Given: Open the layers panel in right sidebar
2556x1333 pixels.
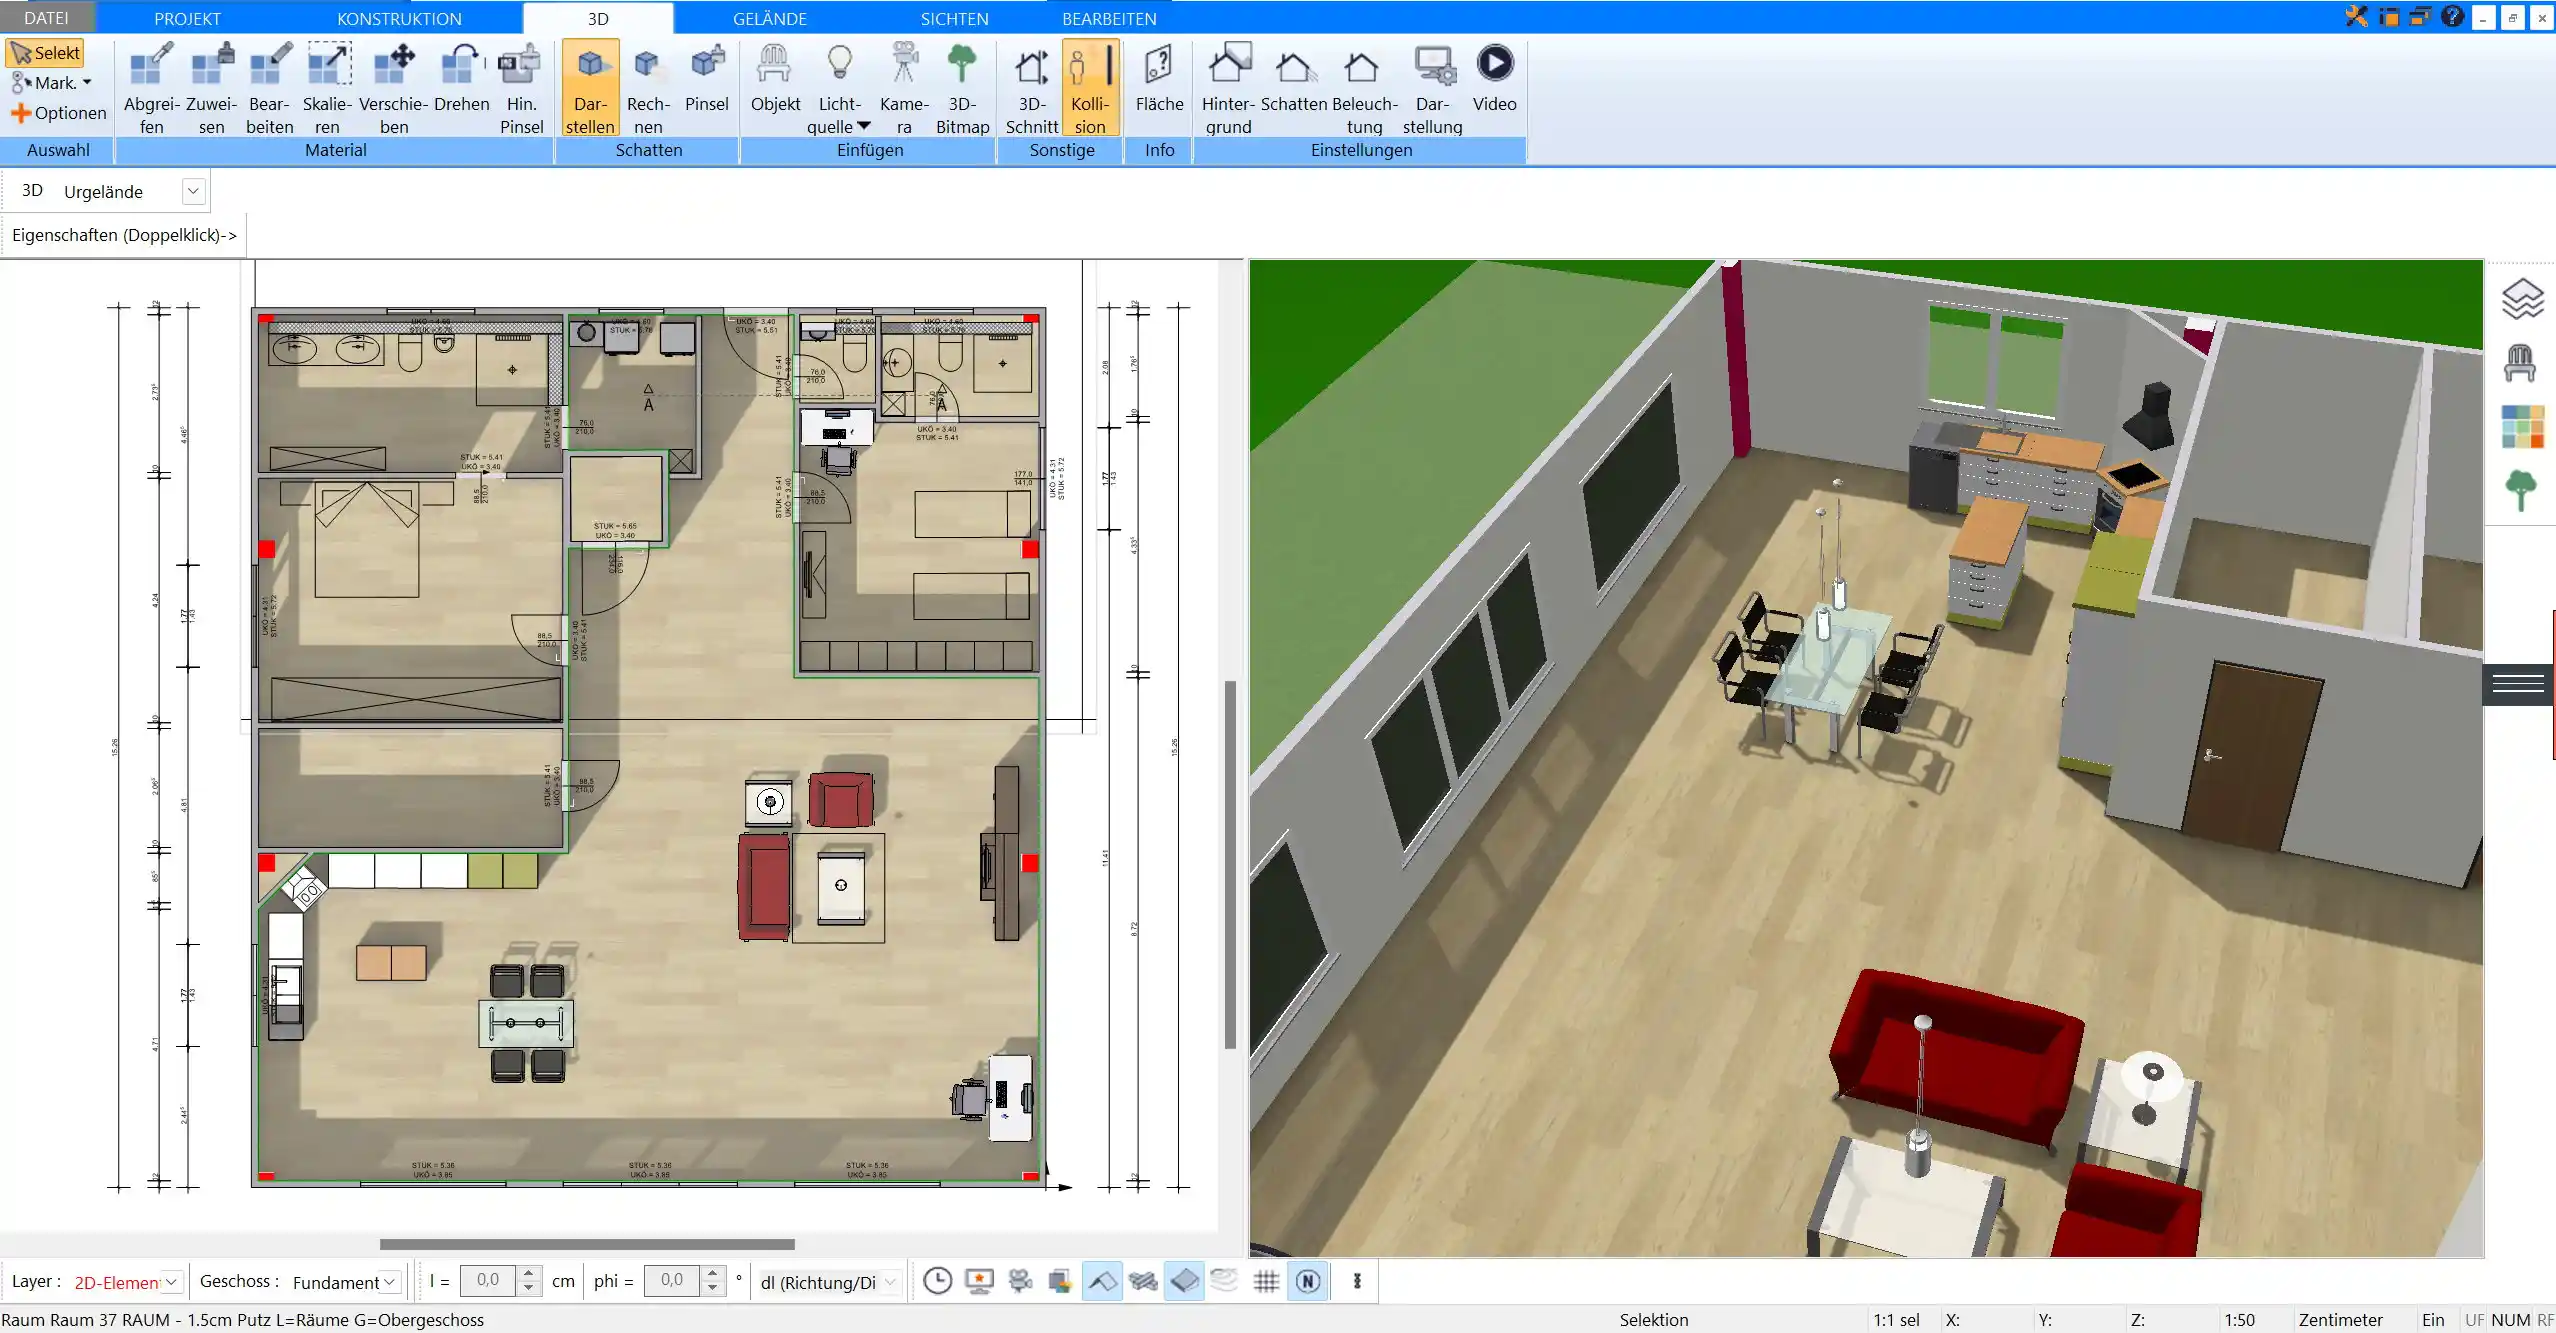Looking at the screenshot, I should pos(2522,298).
